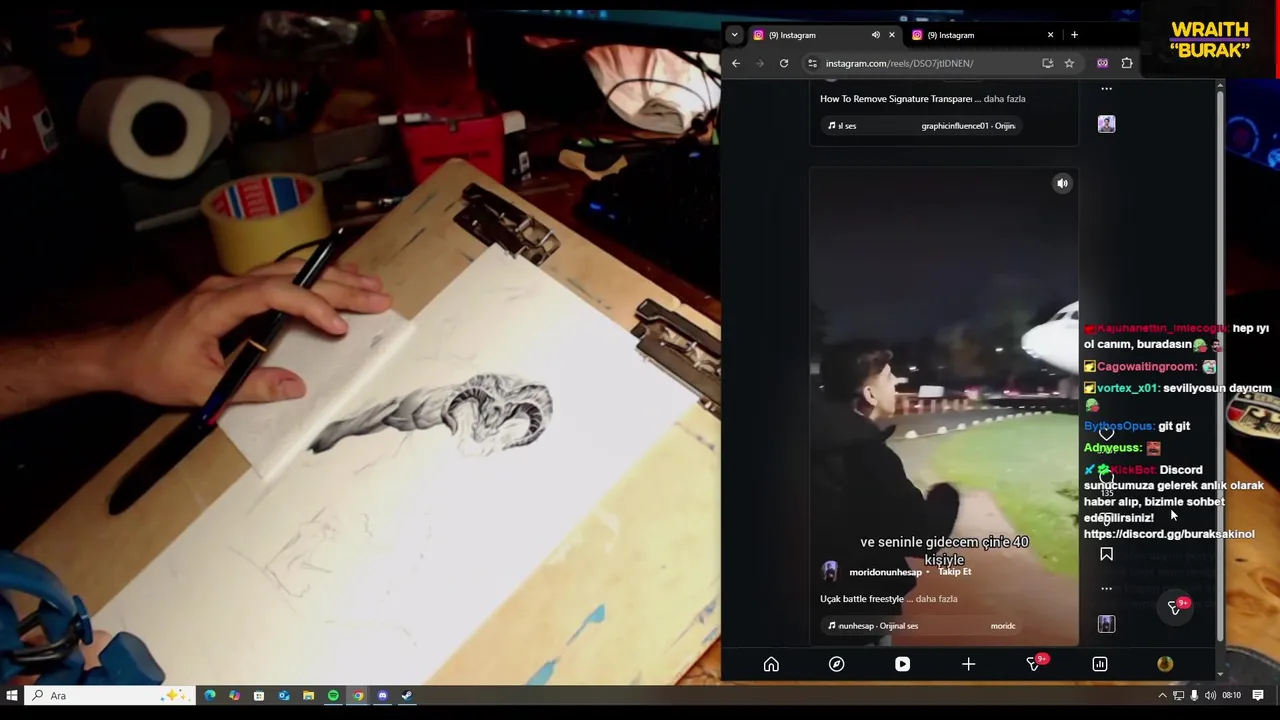Viewport: 1280px width, 720px height.
Task: Open messages icon in bottom navigation bar
Action: (1034, 664)
